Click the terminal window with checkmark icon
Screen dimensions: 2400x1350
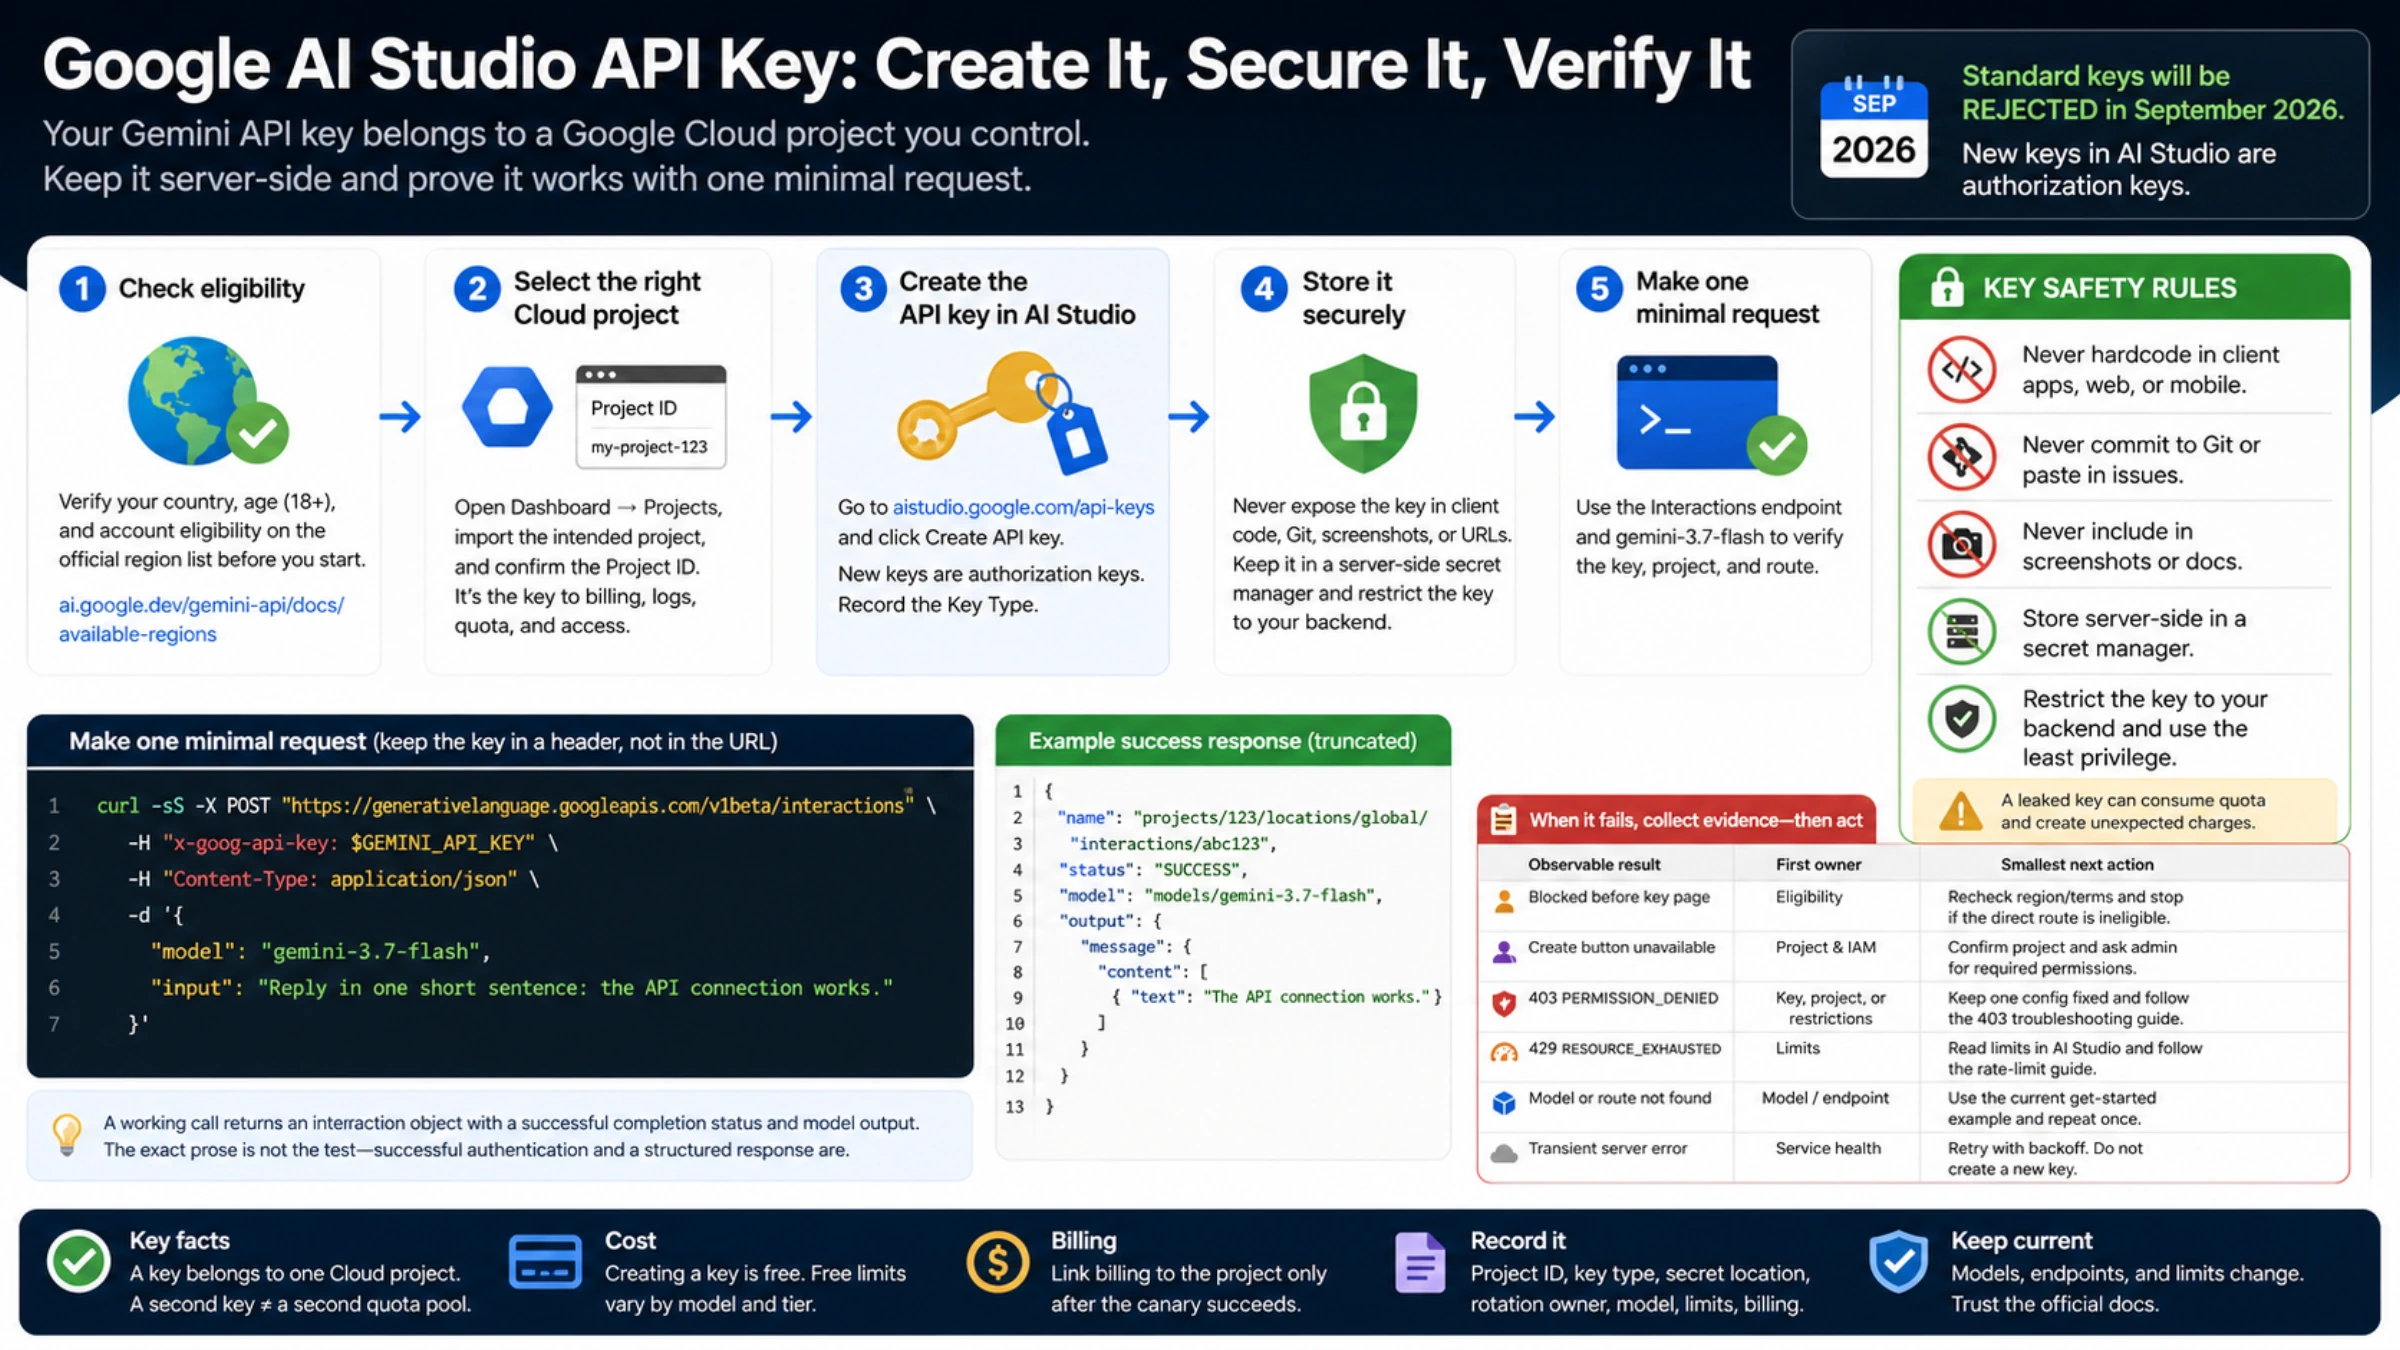pos(1711,413)
